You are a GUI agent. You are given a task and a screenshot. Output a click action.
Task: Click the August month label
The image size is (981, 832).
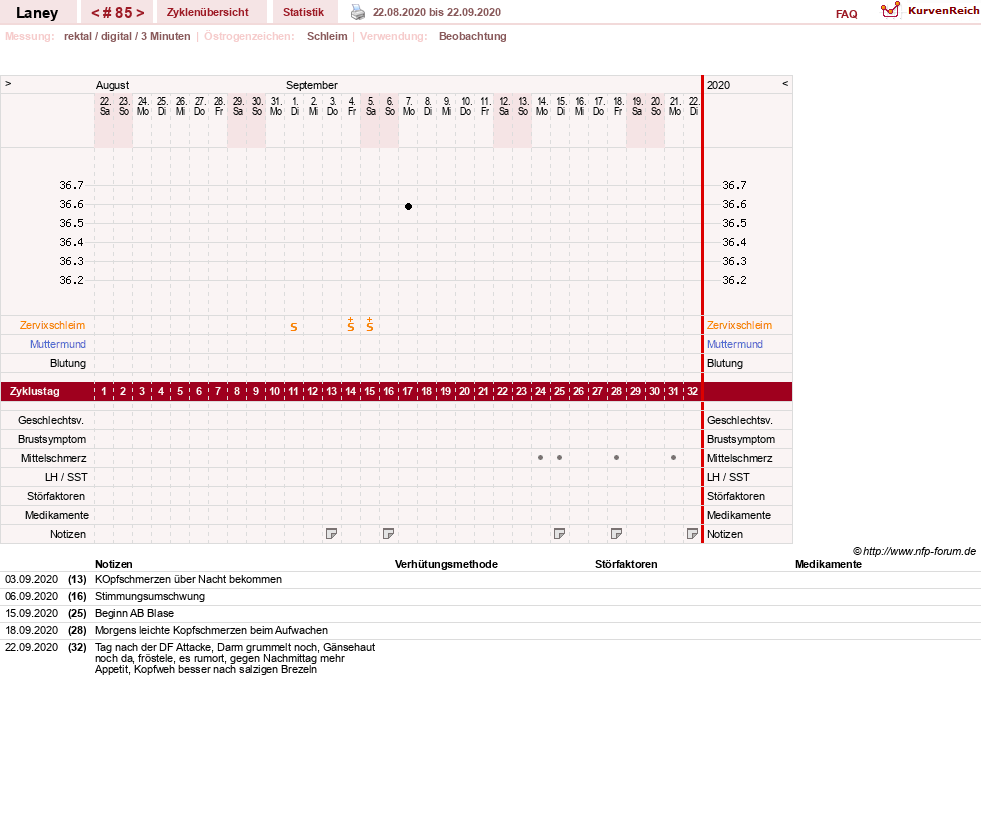(112, 85)
